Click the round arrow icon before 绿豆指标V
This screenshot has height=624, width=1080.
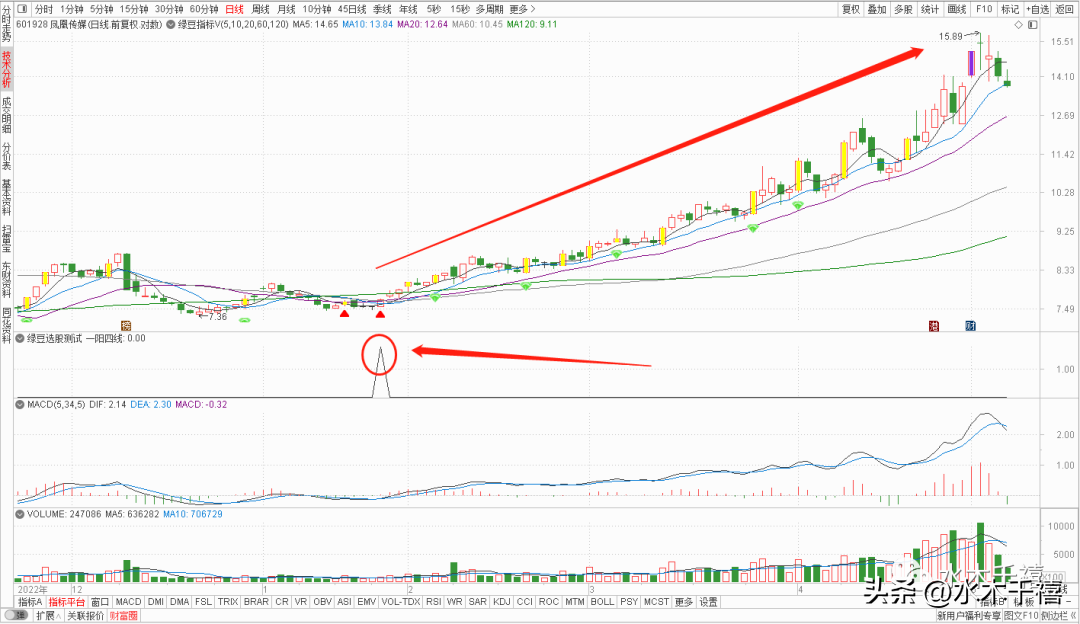[x=170, y=24]
